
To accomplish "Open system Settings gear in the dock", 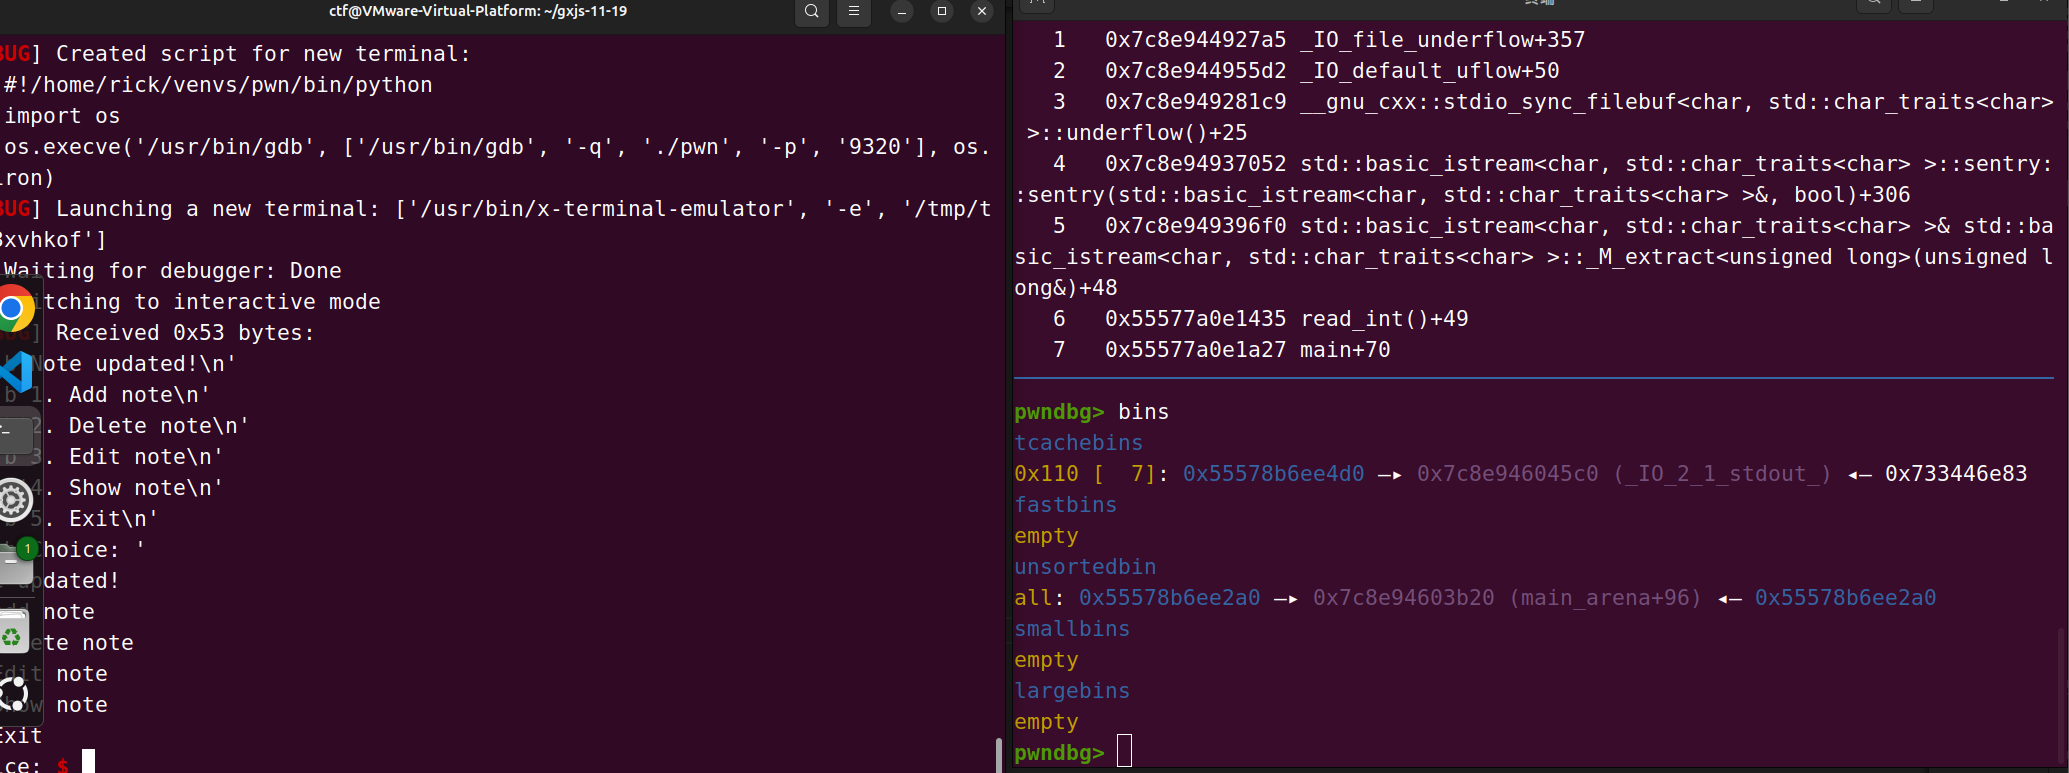I will click(x=15, y=499).
